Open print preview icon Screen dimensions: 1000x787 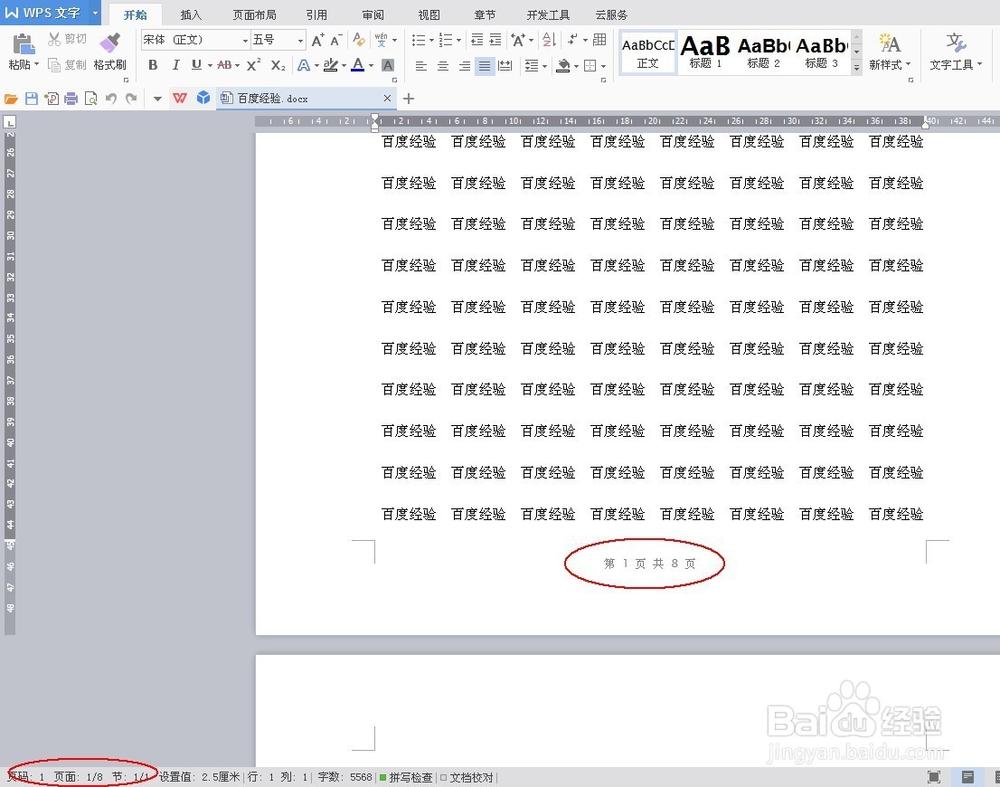point(91,99)
